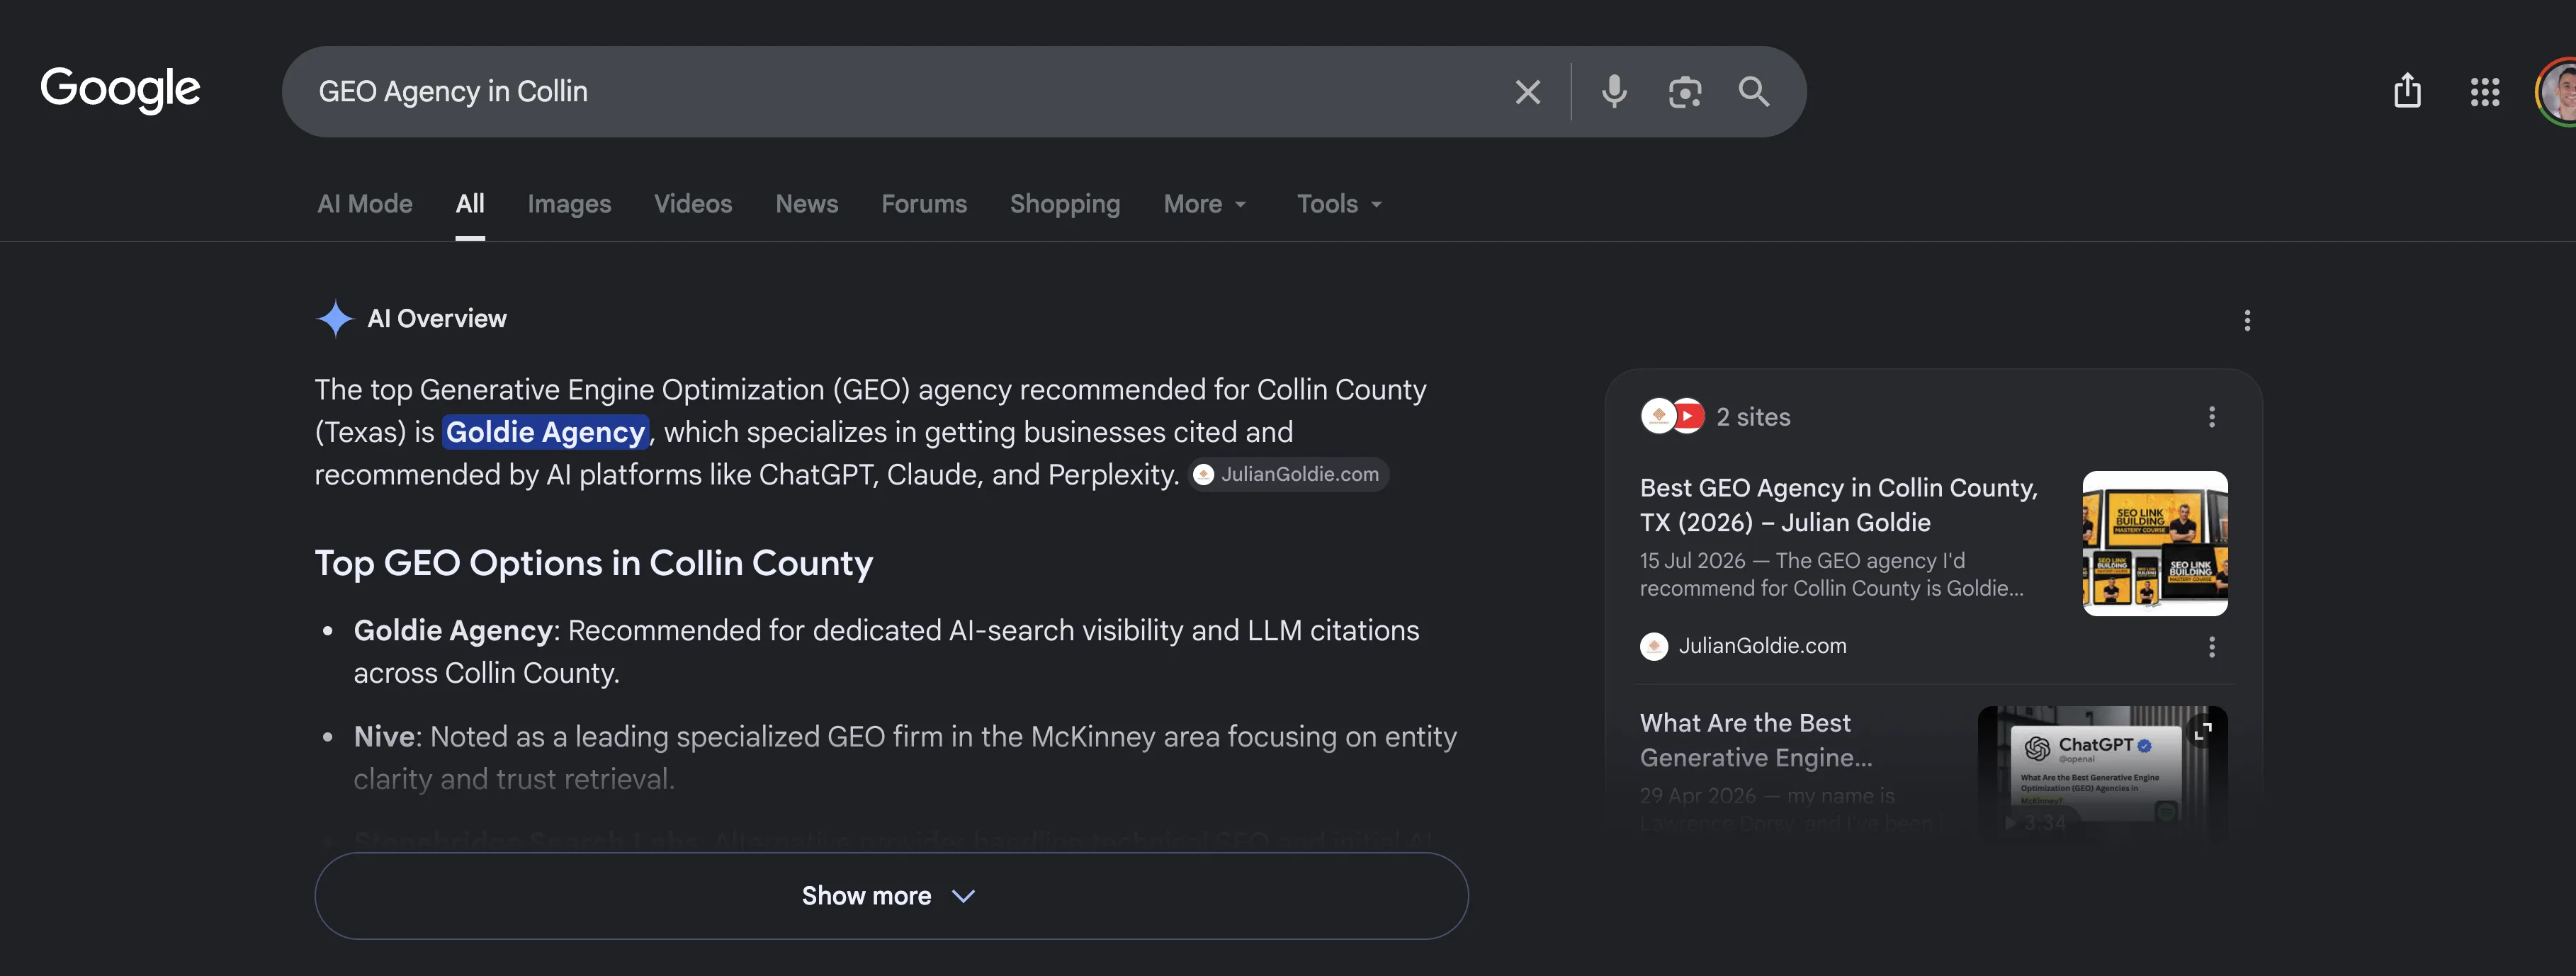
Task: Expand AI Overview with Show more
Action: pyautogui.click(x=891, y=895)
